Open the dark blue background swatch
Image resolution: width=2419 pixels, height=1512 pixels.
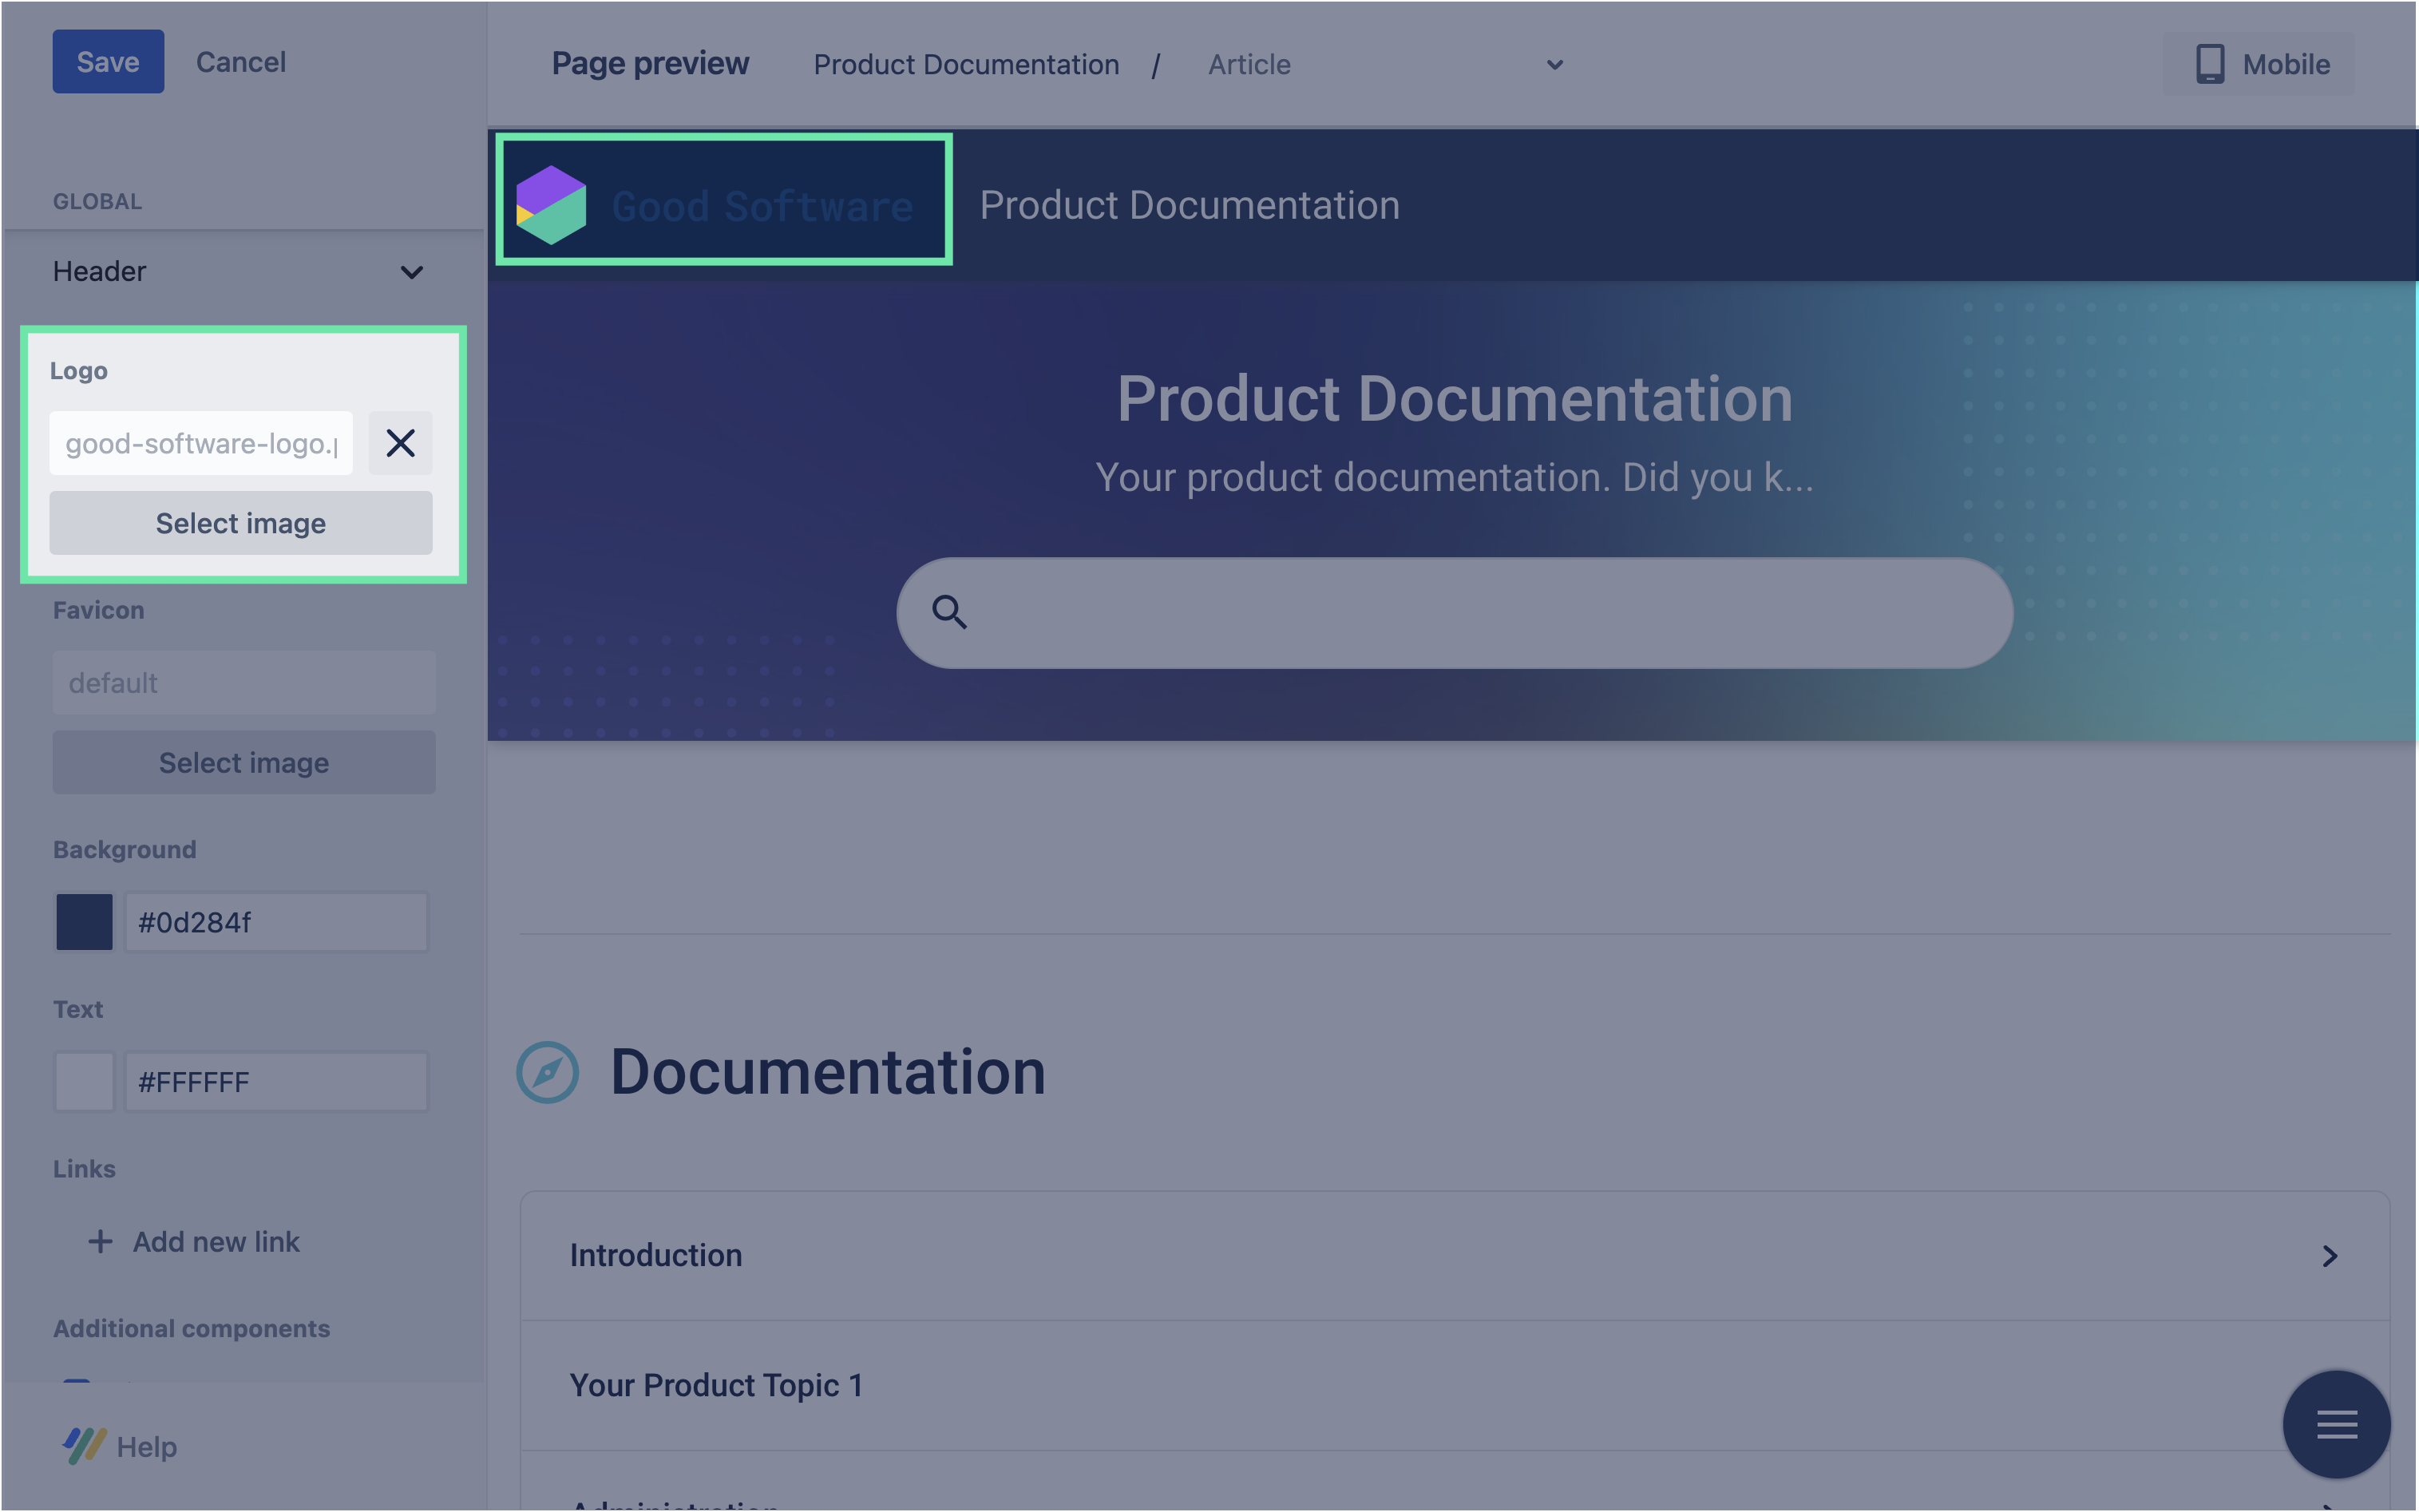pyautogui.click(x=84, y=922)
